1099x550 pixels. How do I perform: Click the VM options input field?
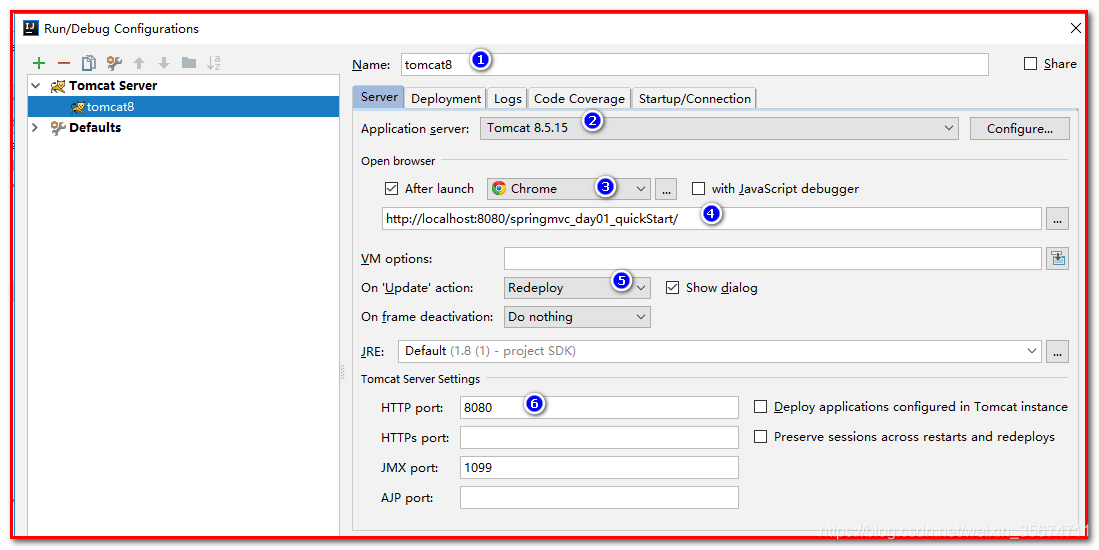click(772, 259)
